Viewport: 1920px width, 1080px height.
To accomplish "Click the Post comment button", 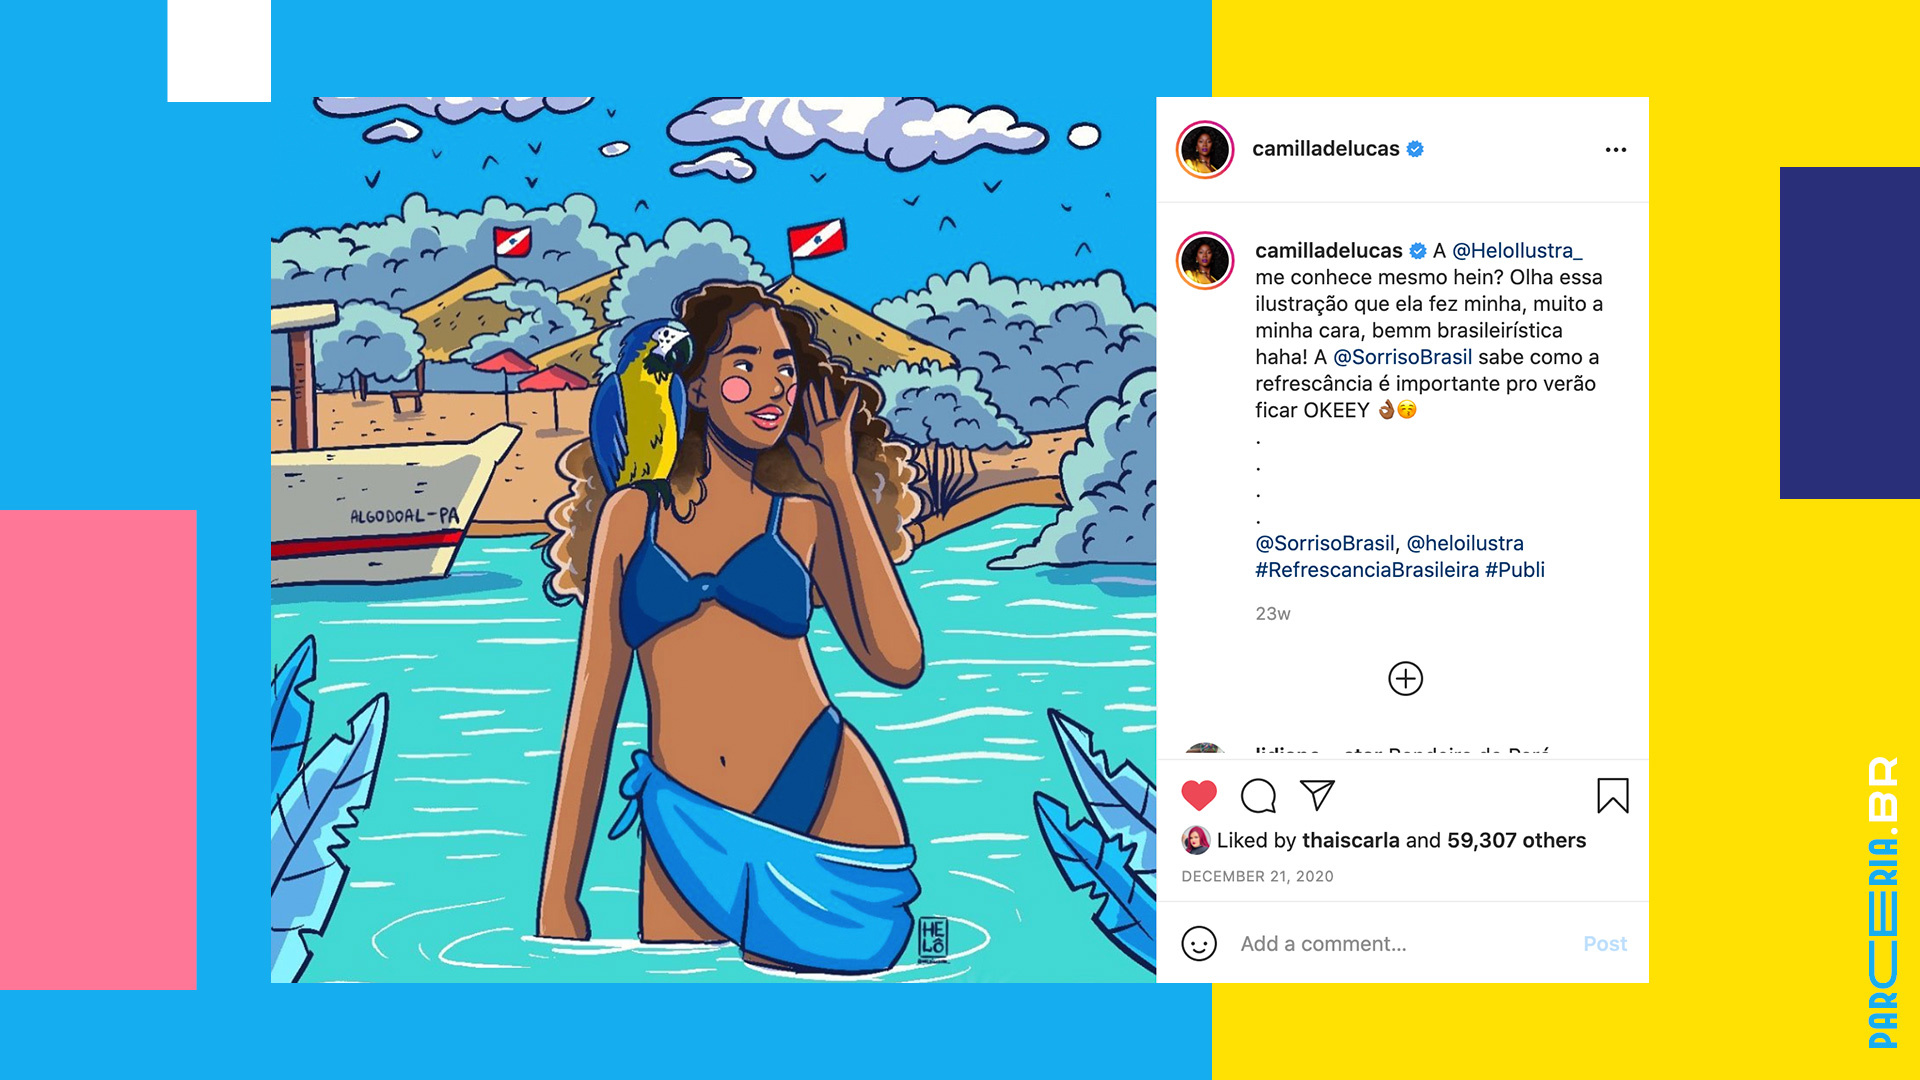I will [x=1605, y=944].
